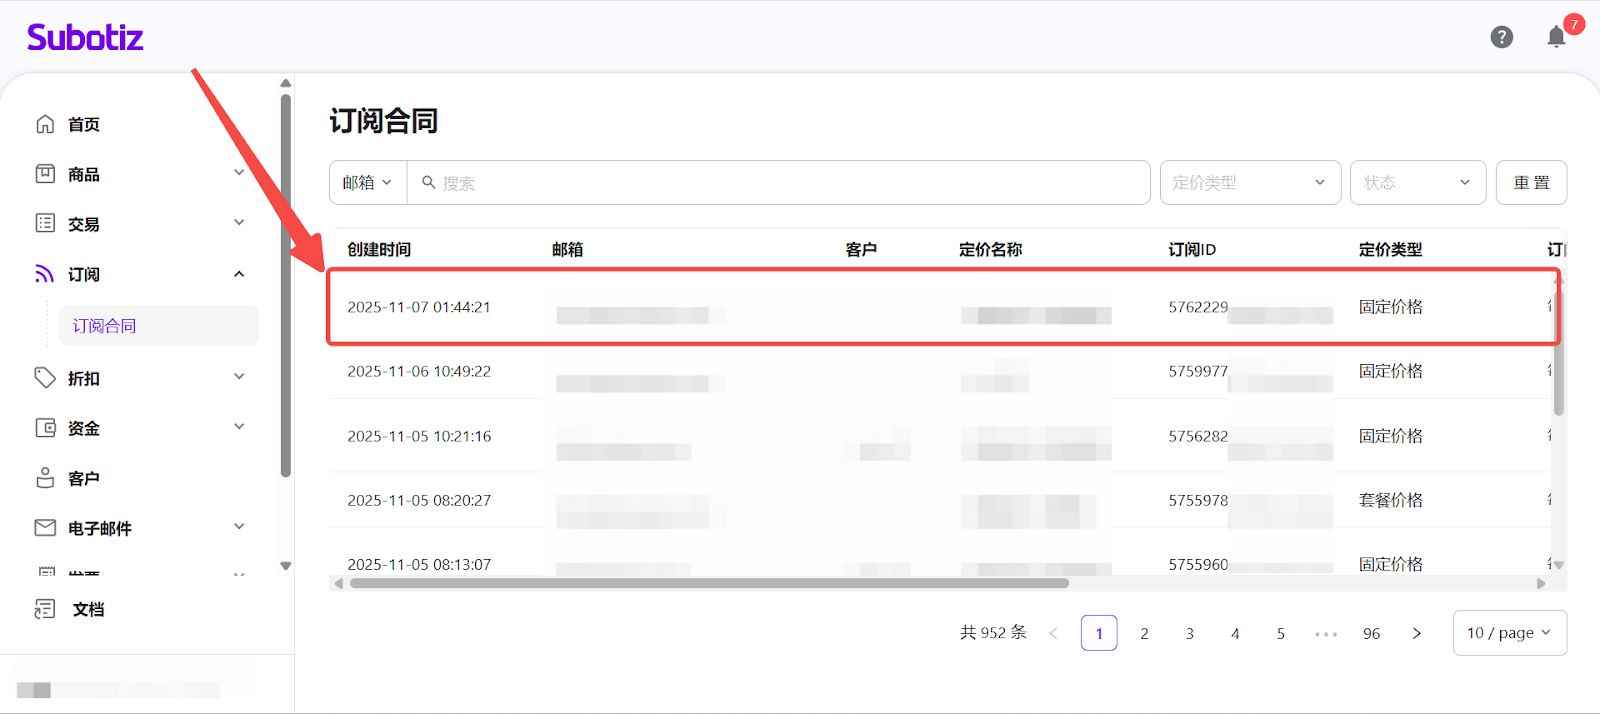Click the 电子邮件 envelope icon
This screenshot has width=1600, height=714.
(x=45, y=528)
